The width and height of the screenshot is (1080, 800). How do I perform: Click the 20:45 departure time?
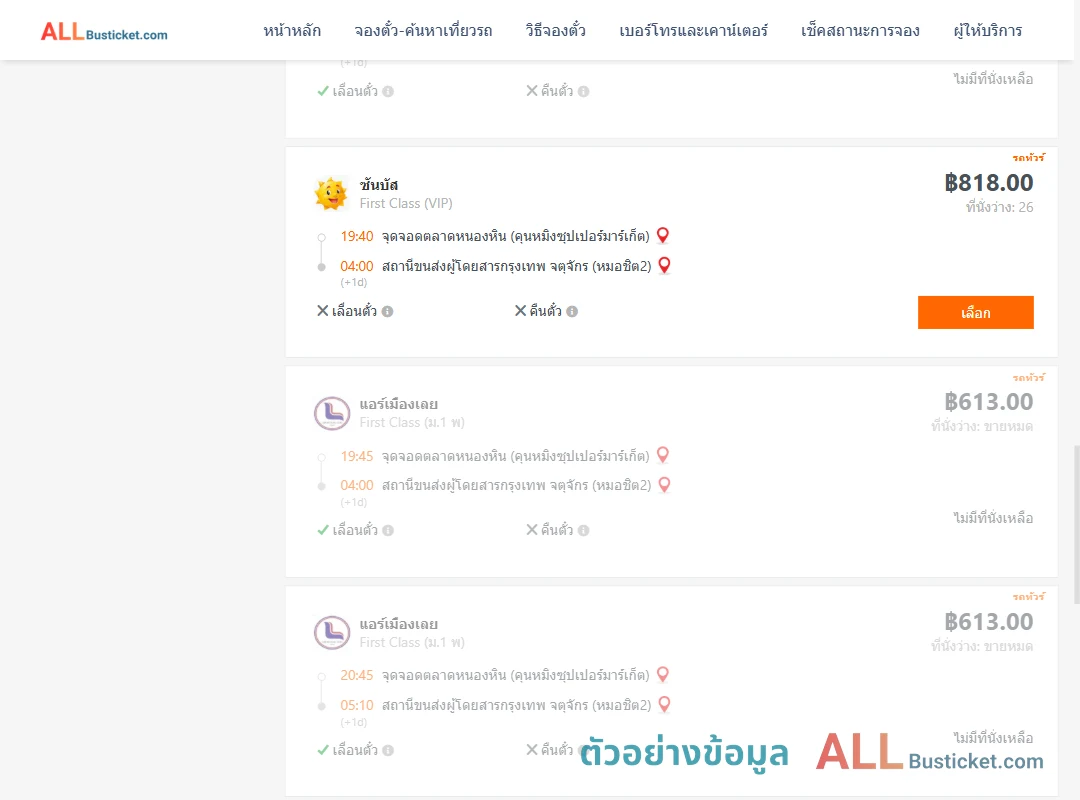click(357, 675)
